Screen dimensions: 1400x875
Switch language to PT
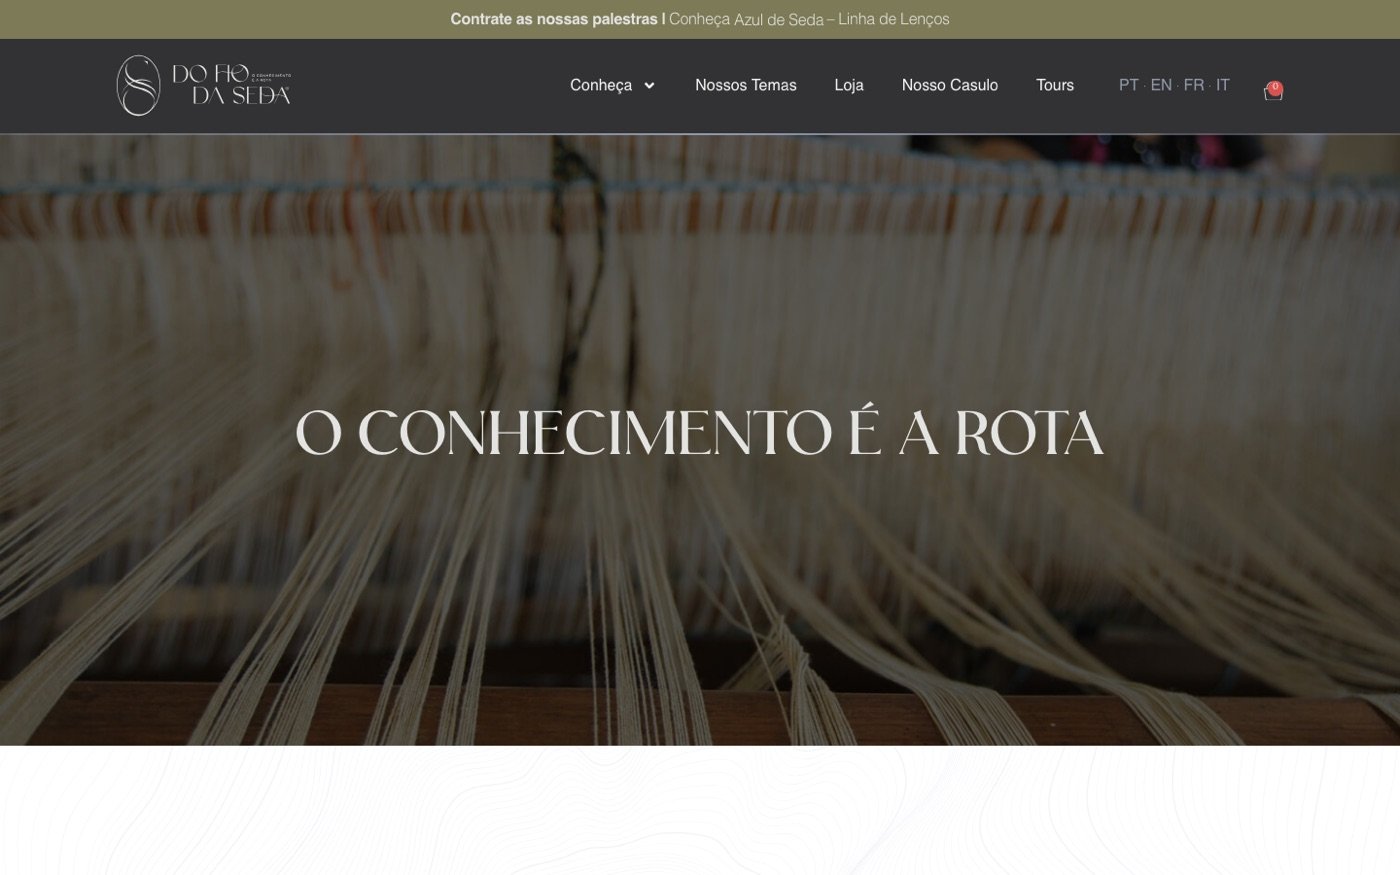coord(1128,86)
